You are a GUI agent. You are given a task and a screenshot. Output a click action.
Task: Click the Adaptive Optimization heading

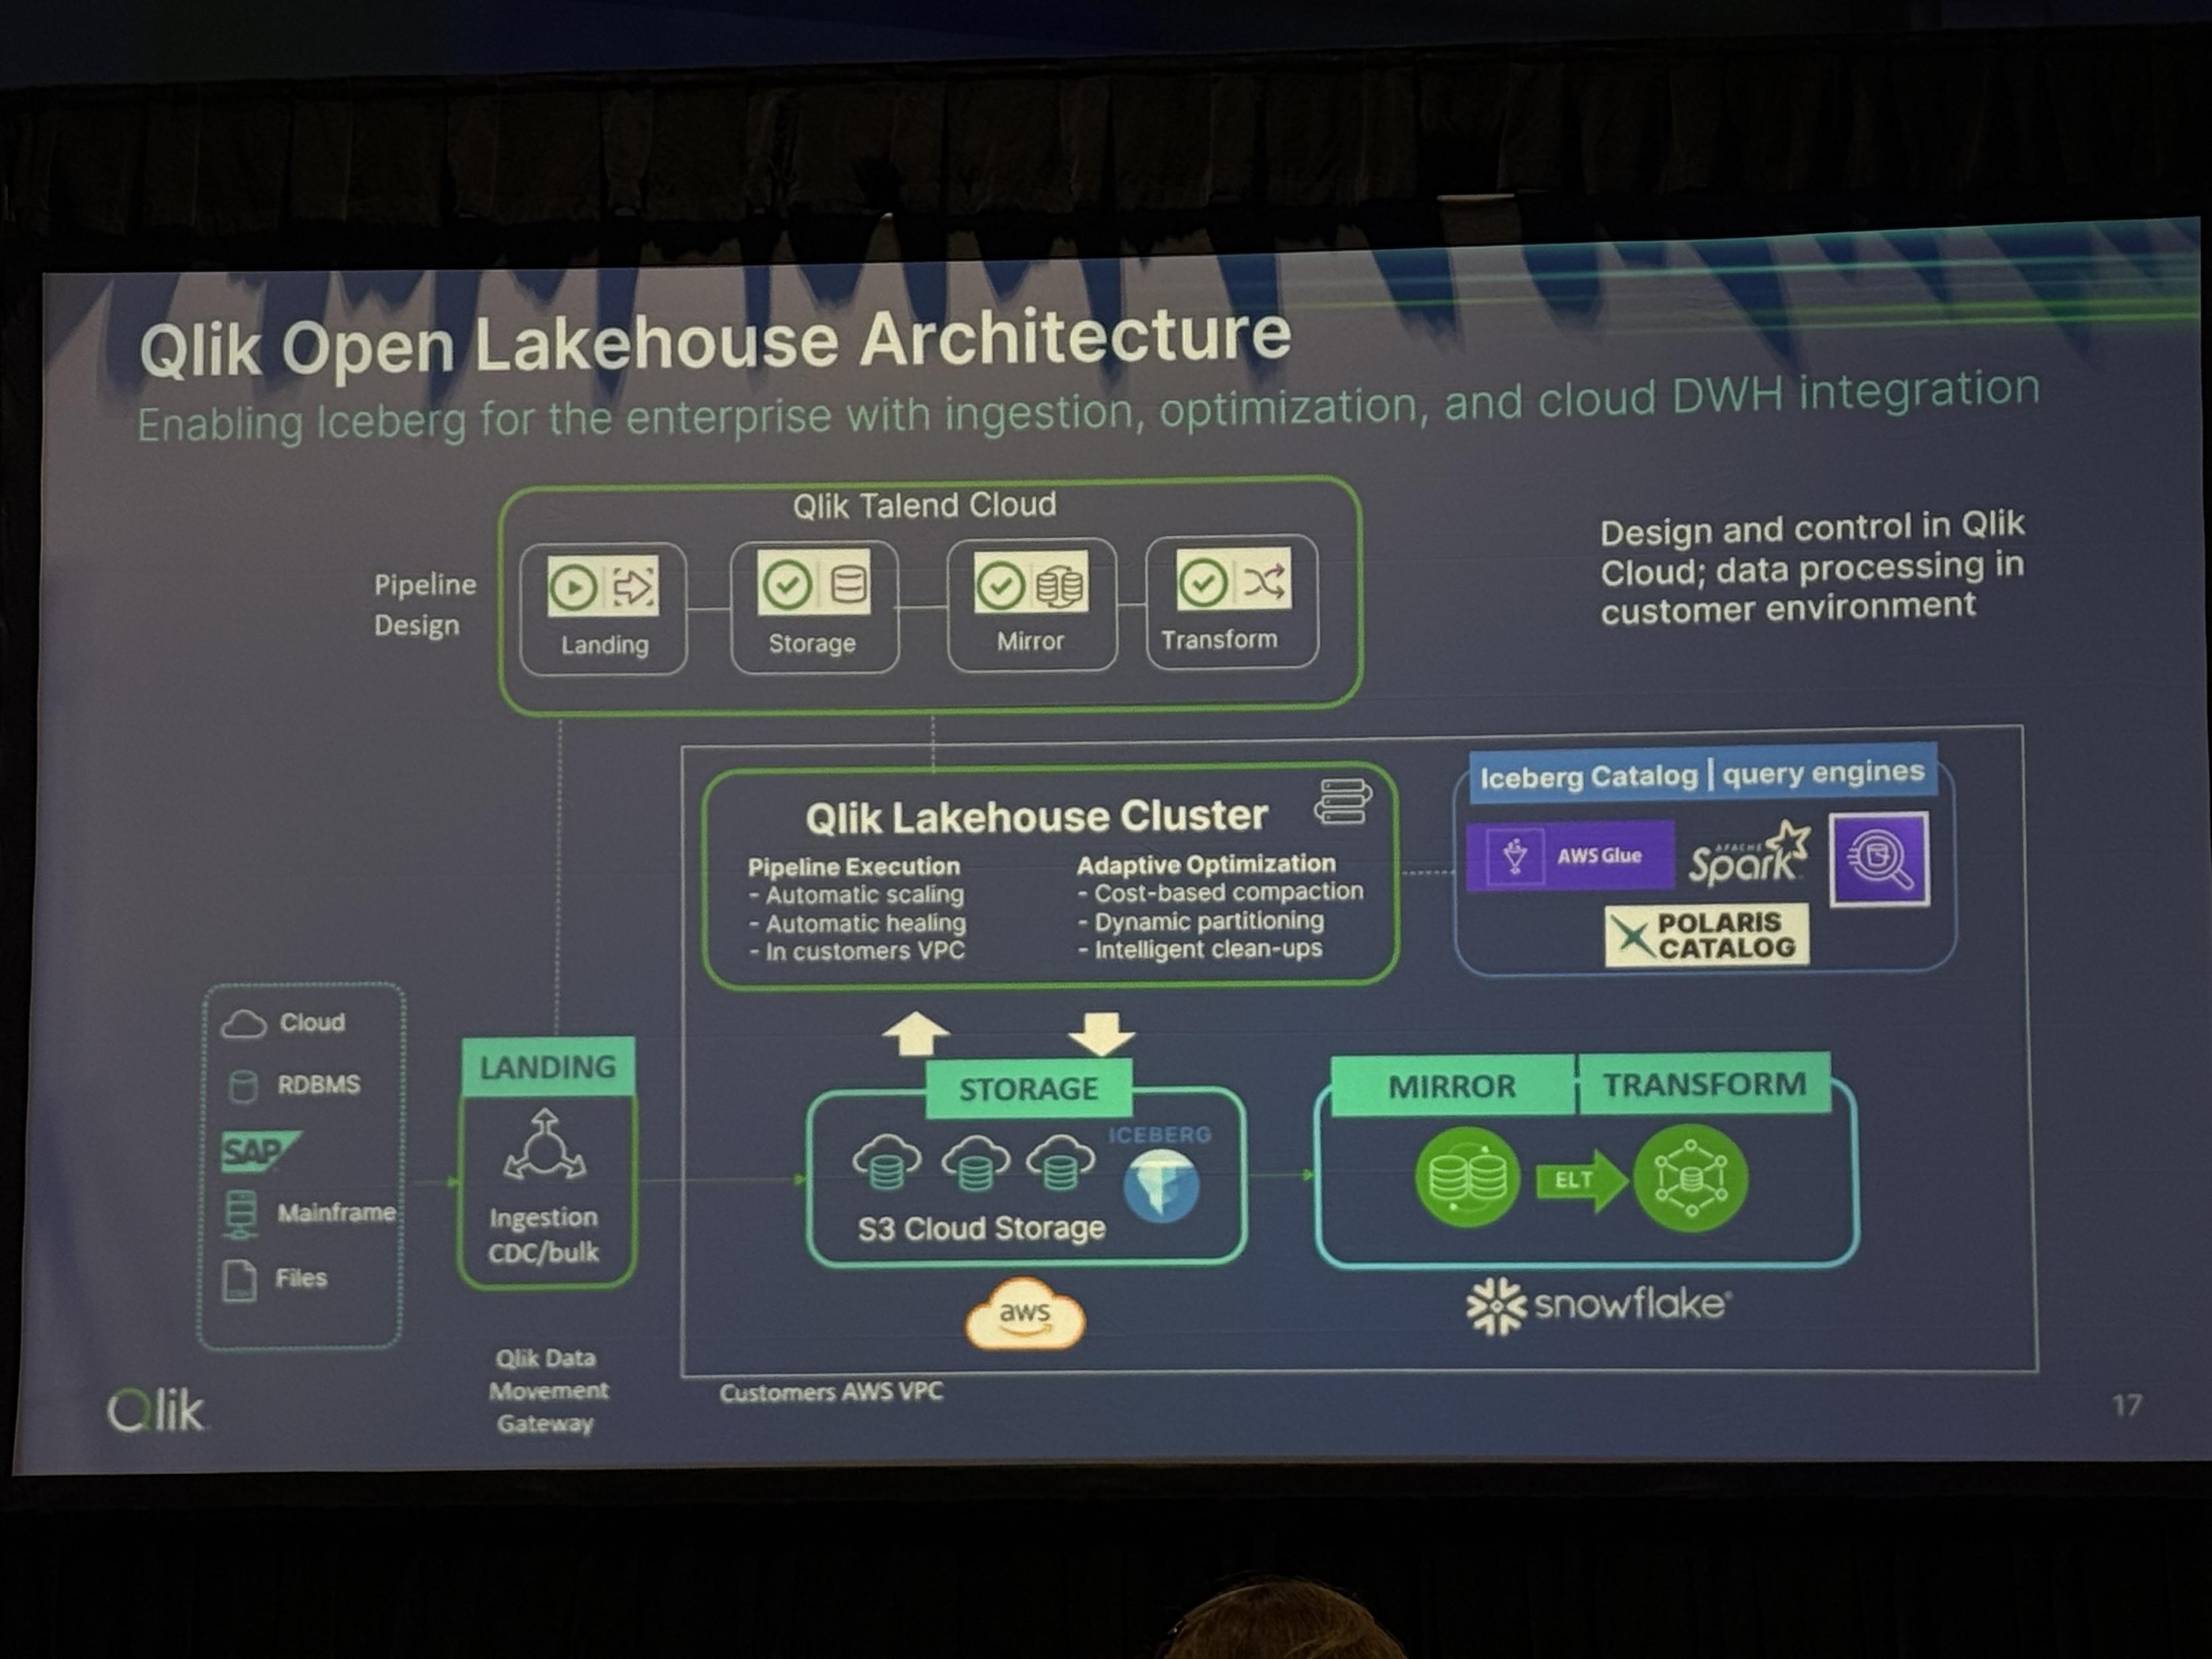pyautogui.click(x=1206, y=863)
